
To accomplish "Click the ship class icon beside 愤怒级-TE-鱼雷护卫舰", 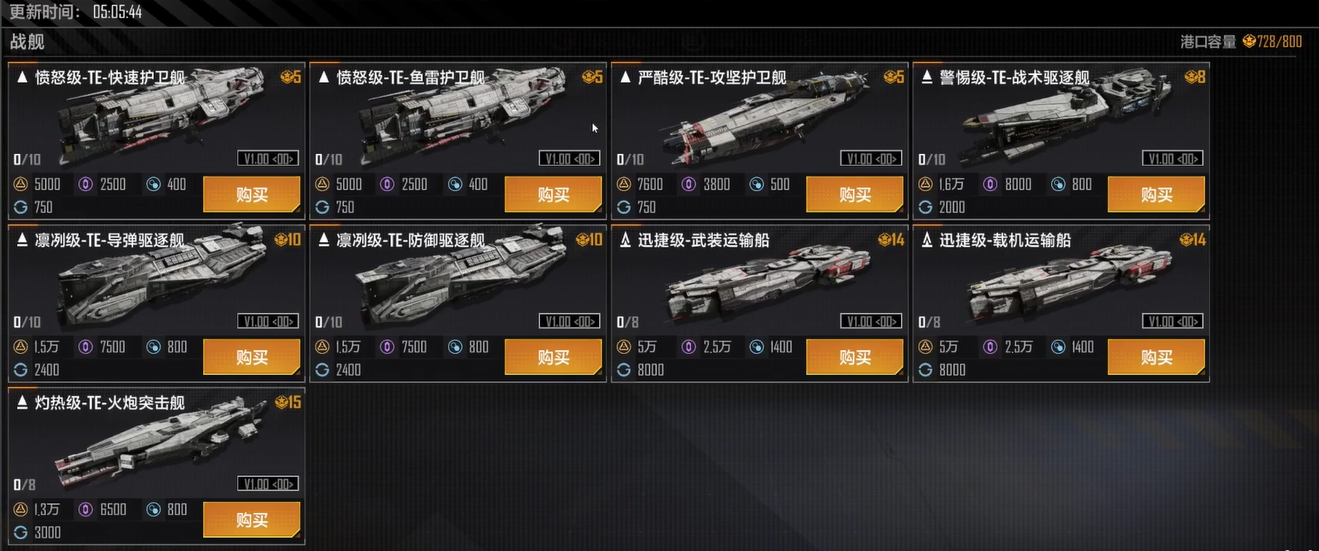I will point(324,77).
